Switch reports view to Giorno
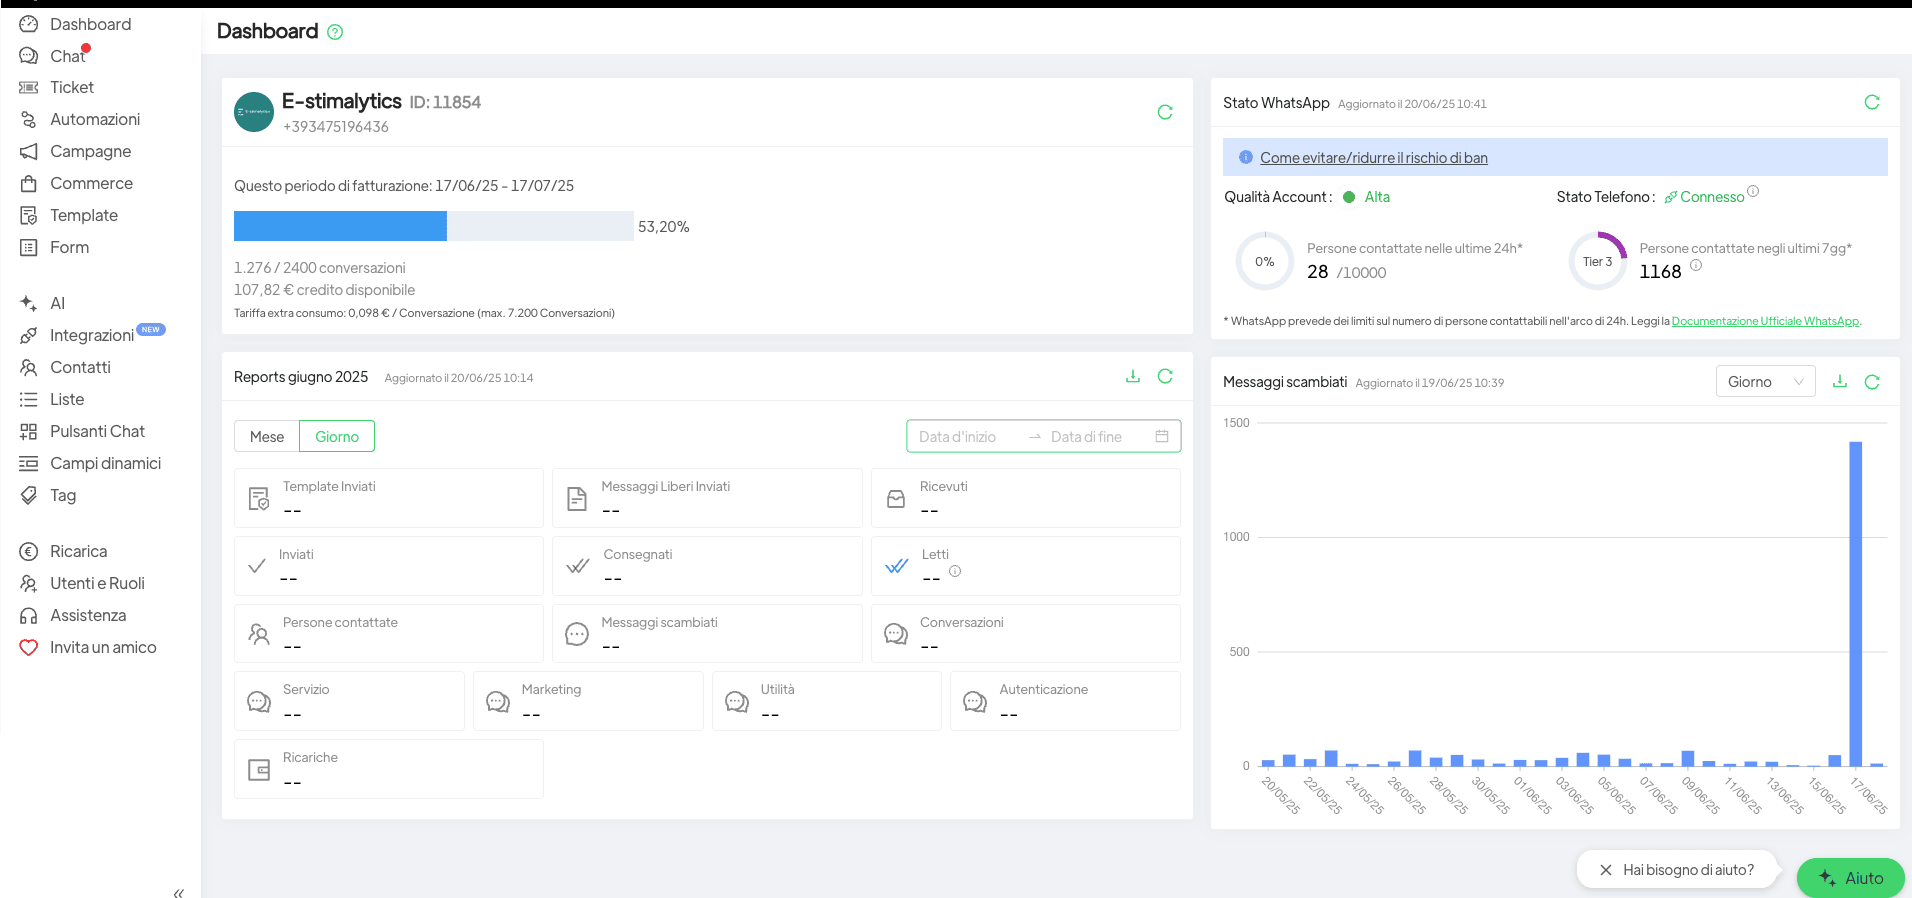The height and width of the screenshot is (898, 1912). point(337,437)
